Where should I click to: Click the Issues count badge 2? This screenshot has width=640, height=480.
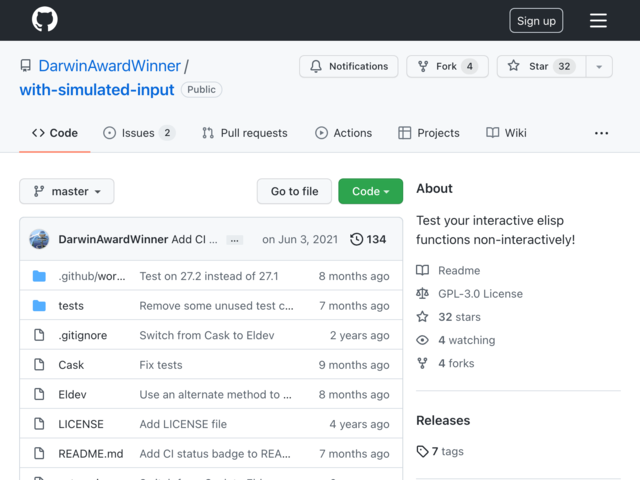[x=167, y=133]
